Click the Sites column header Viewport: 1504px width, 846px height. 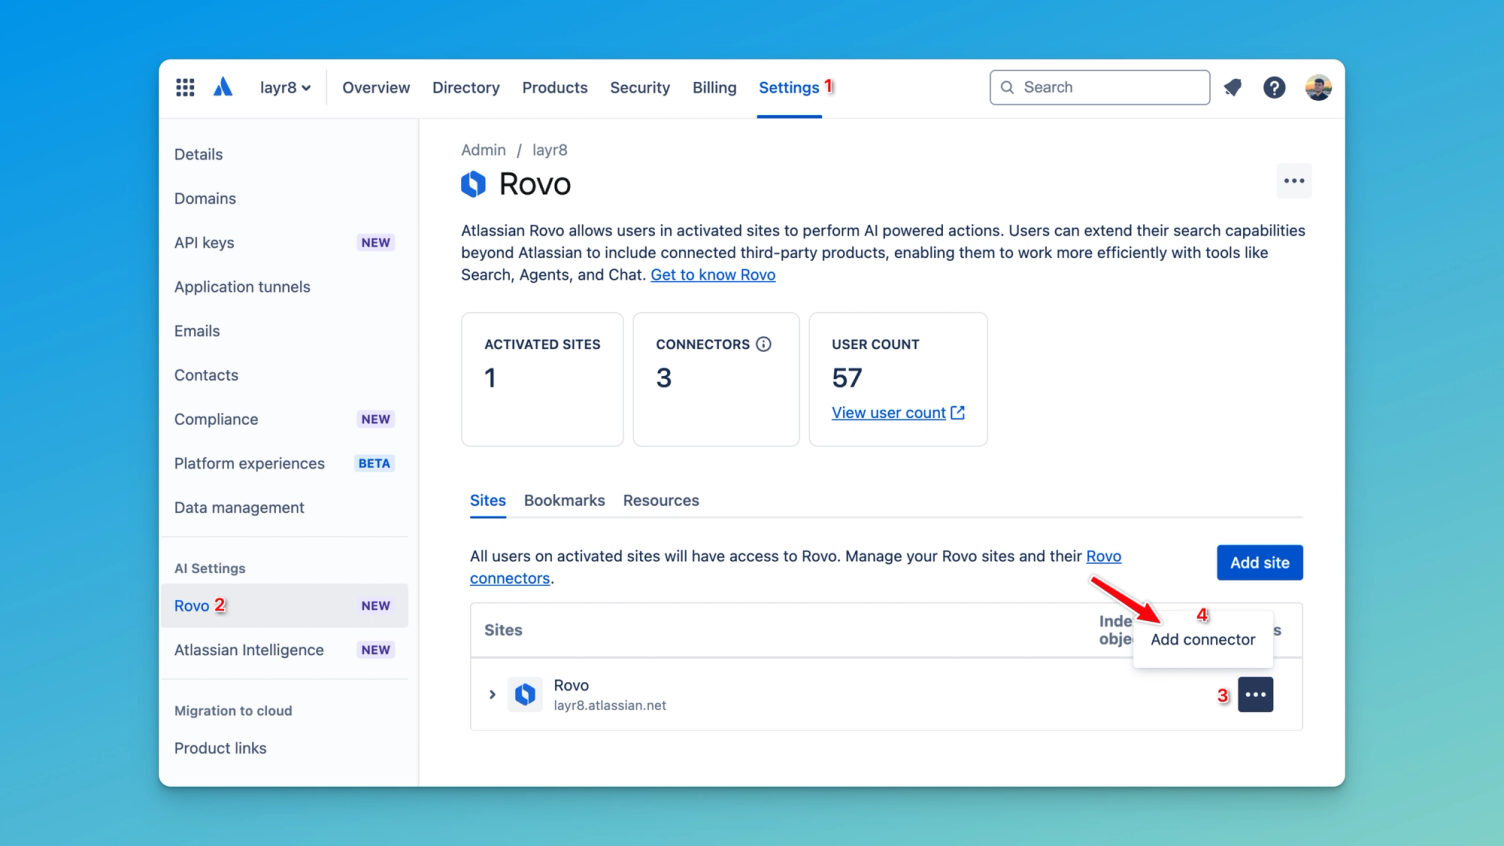pyautogui.click(x=503, y=630)
